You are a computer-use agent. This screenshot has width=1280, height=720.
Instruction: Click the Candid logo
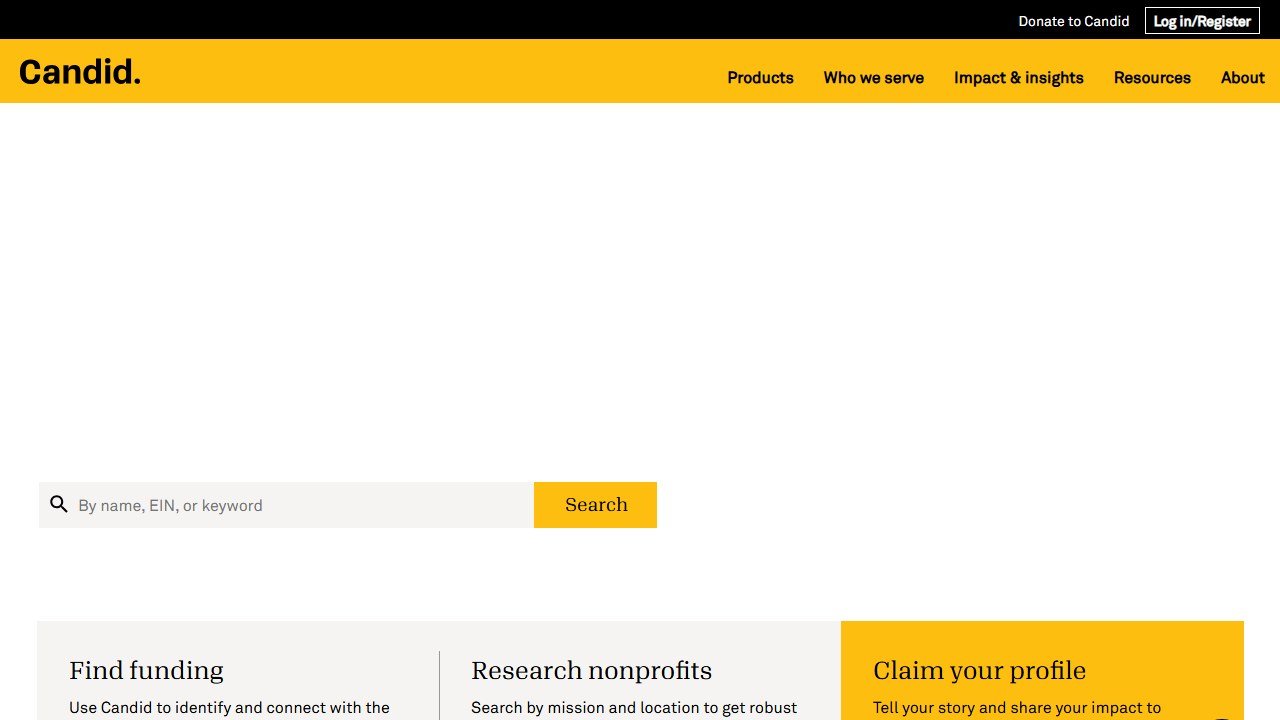tap(80, 72)
